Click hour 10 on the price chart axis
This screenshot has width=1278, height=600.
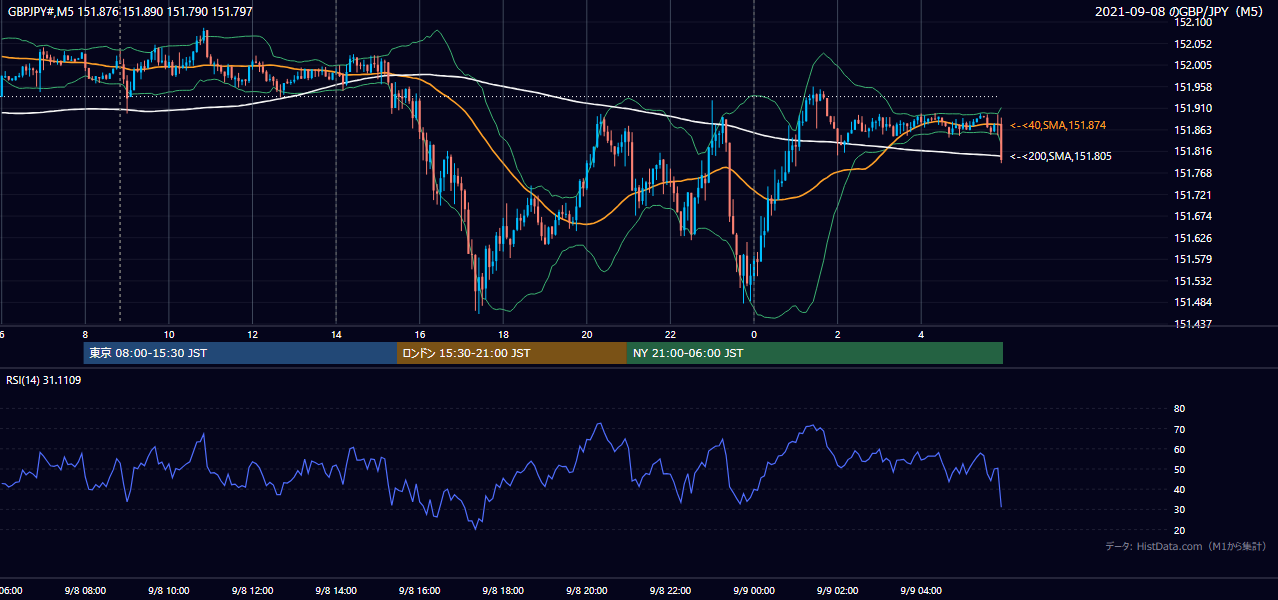[169, 334]
